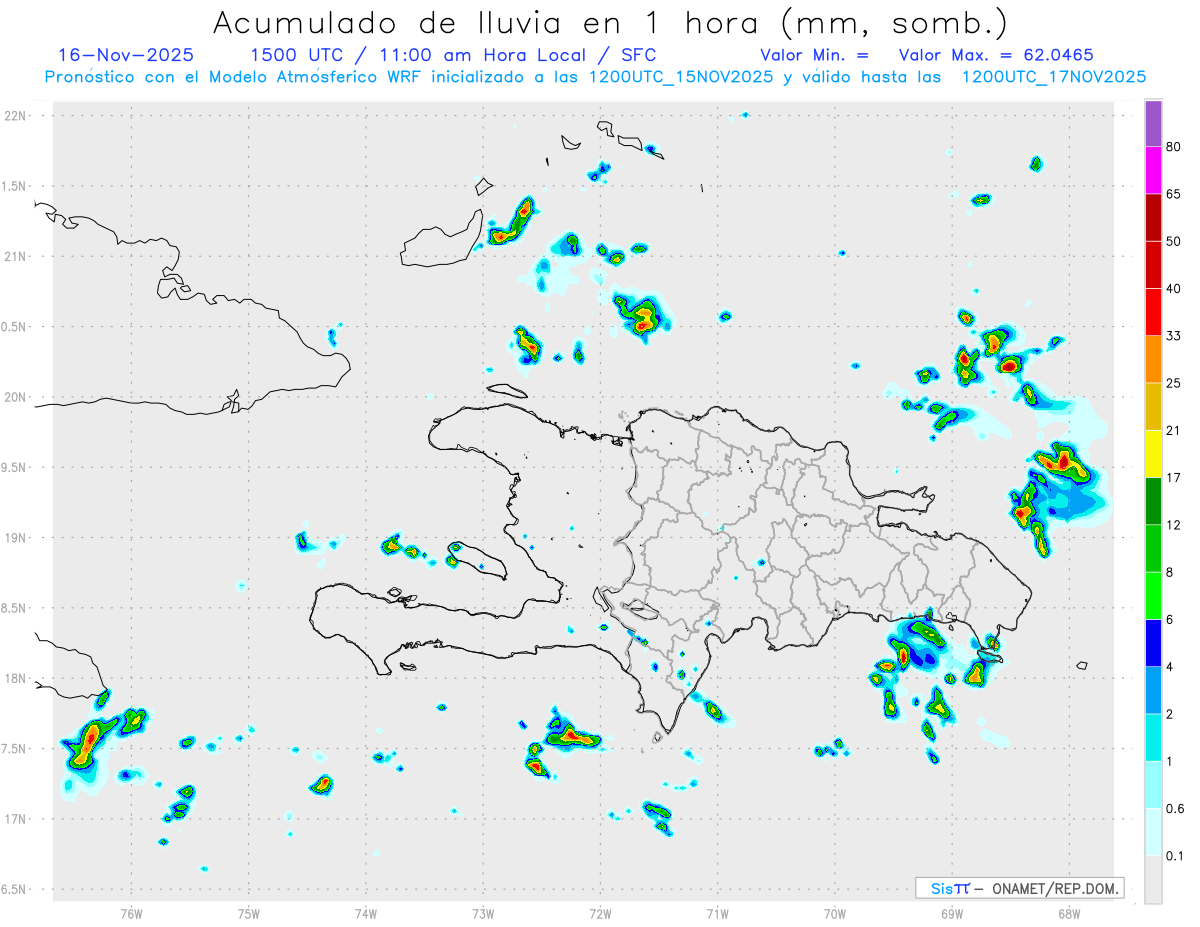The width and height of the screenshot is (1200, 927).
Task: Pick the purple swatch above 80
Action: (1153, 123)
